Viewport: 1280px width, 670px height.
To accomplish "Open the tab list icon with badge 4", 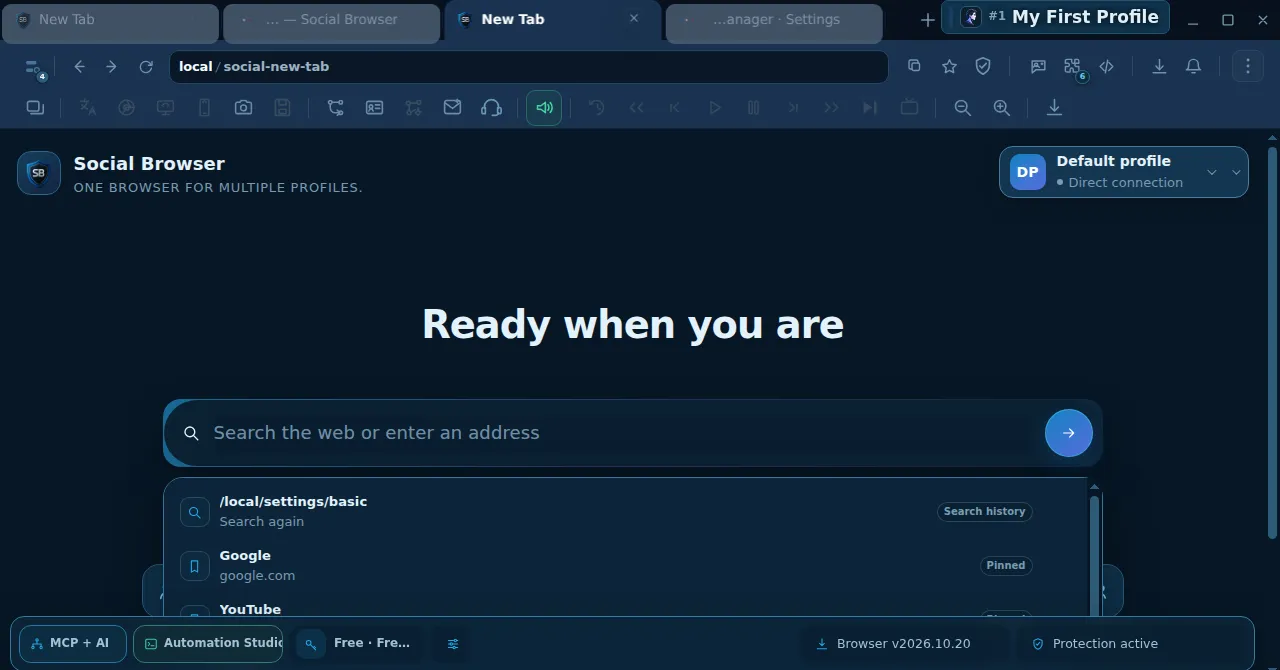I will 35,67.
